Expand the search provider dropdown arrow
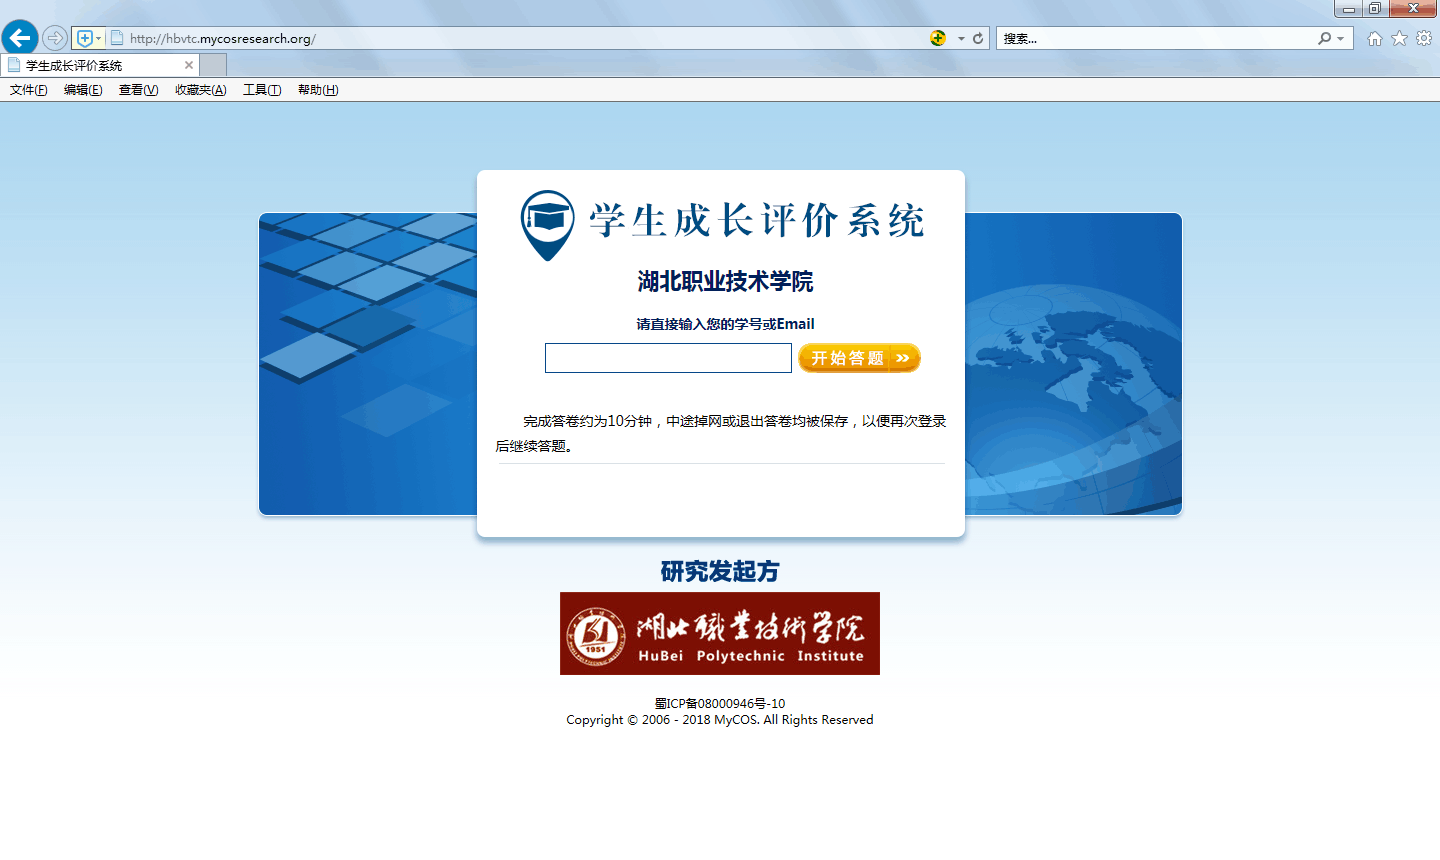 (x=1341, y=38)
